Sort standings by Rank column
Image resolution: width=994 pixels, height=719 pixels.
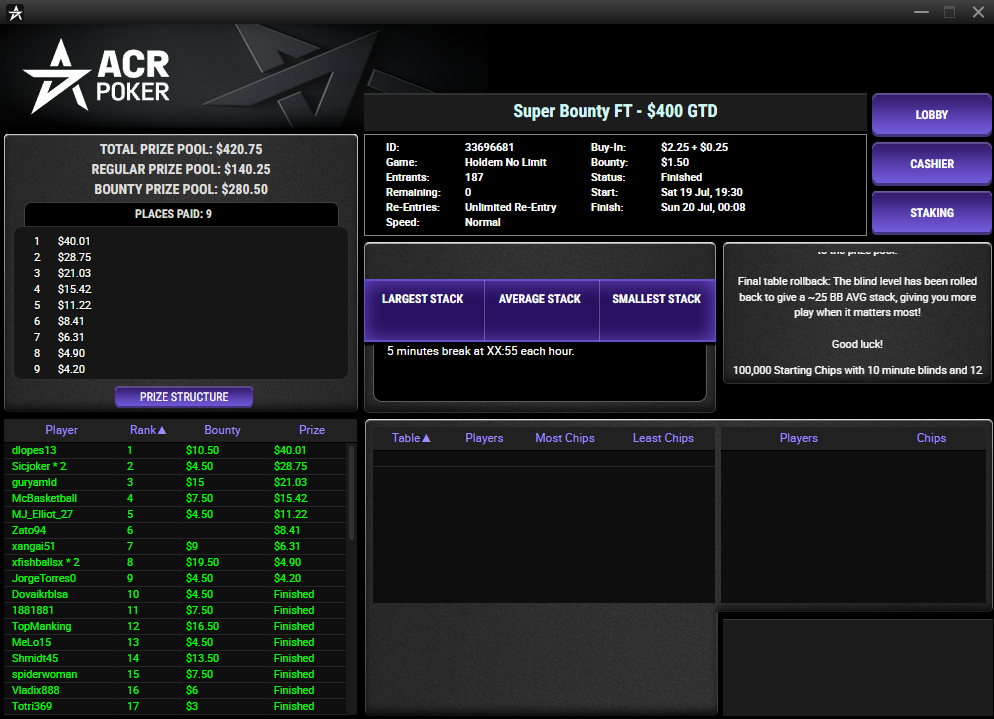coord(148,430)
